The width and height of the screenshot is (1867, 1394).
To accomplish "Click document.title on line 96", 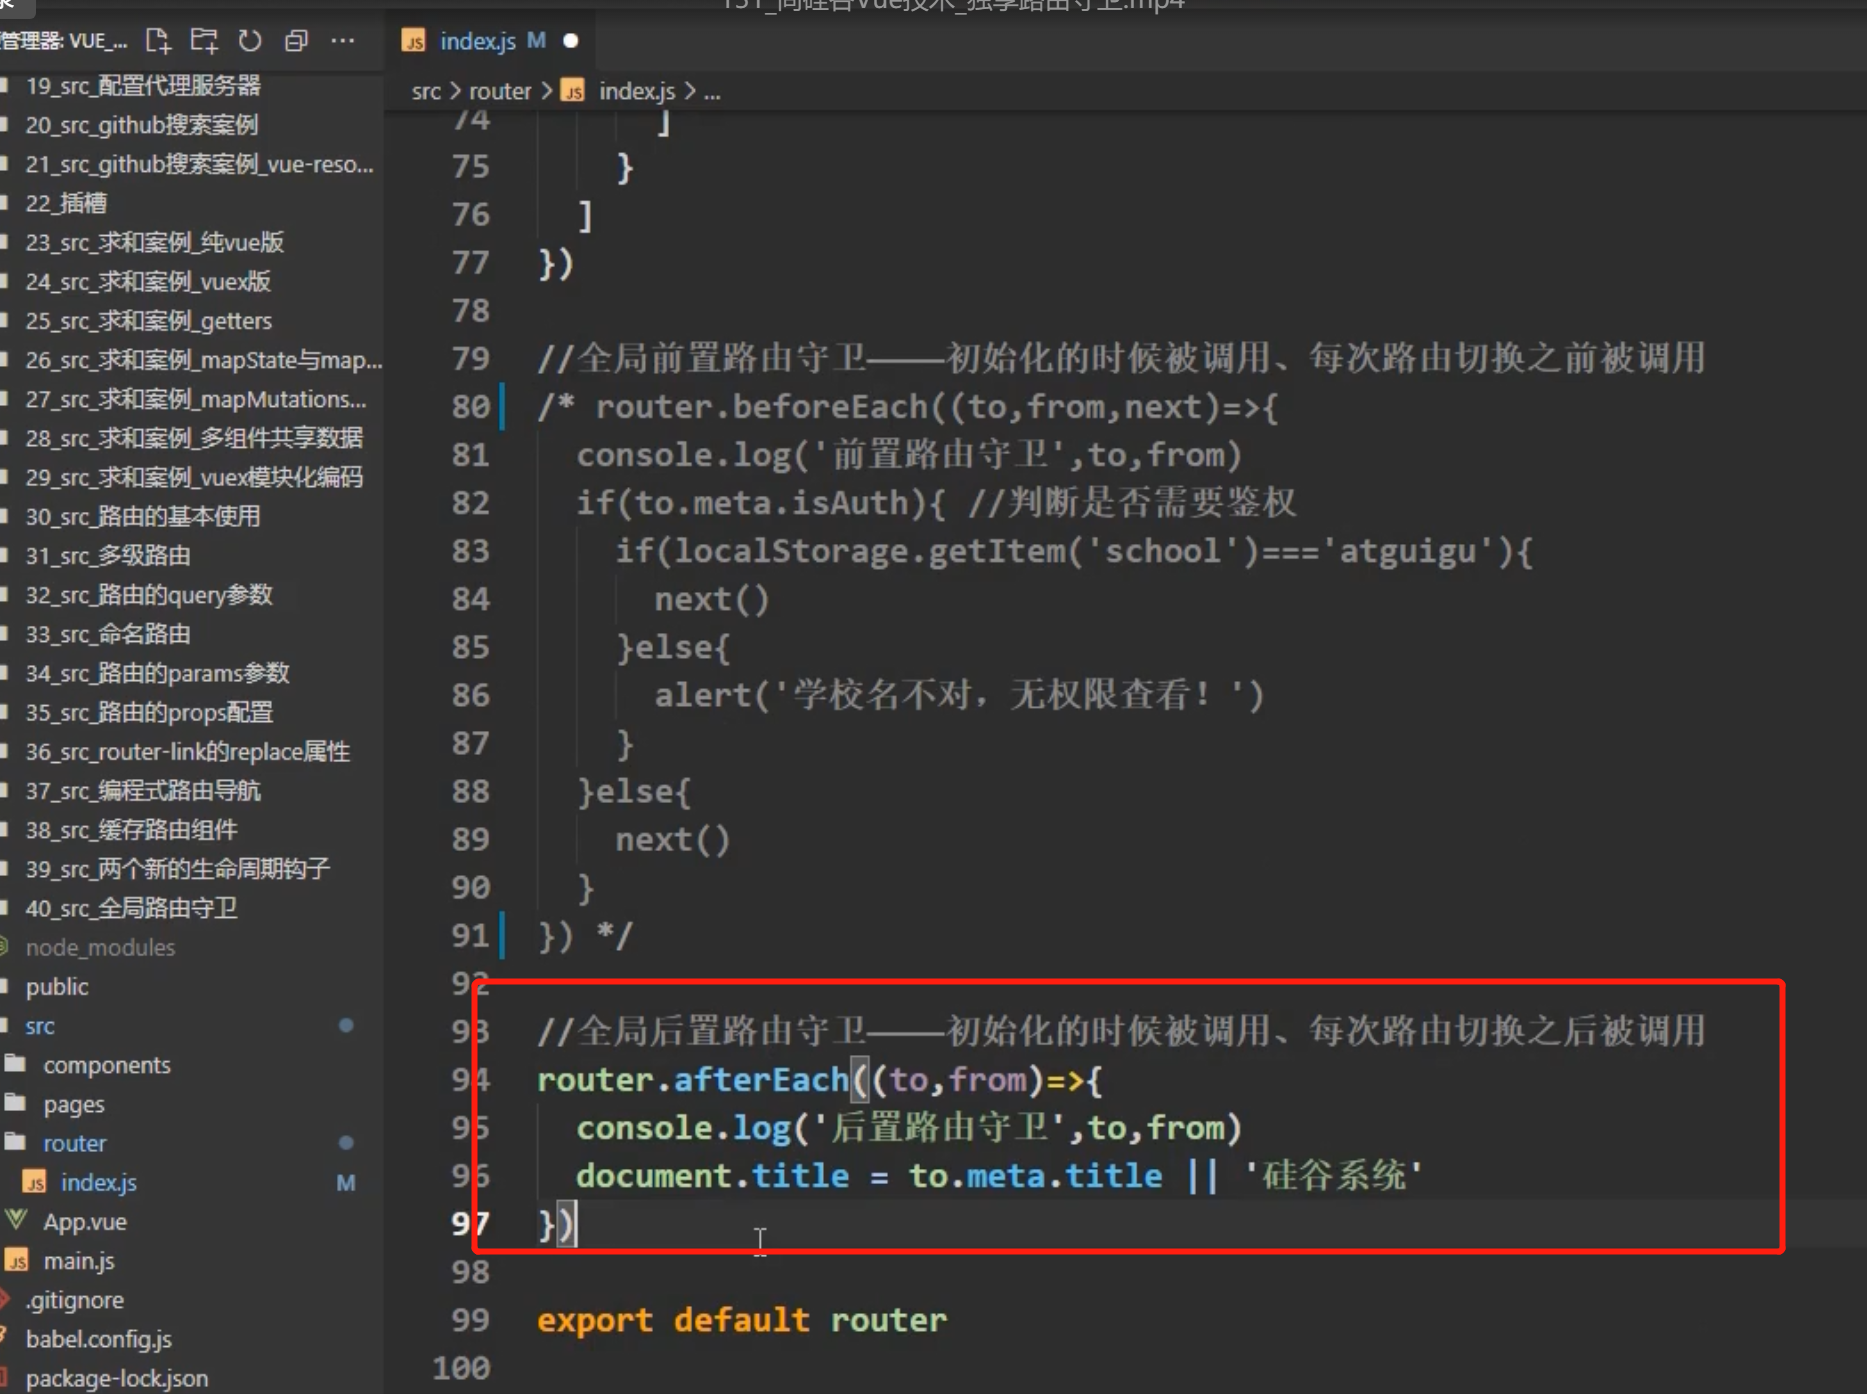I will click(712, 1176).
